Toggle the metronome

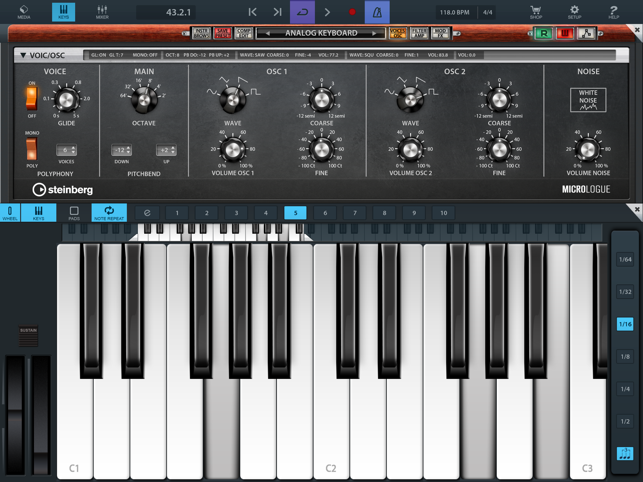point(377,12)
